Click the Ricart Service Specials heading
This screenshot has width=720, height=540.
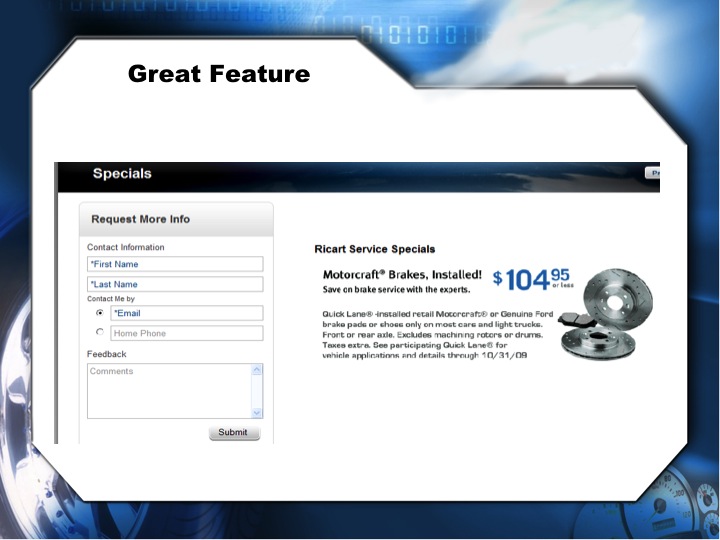[x=375, y=249]
